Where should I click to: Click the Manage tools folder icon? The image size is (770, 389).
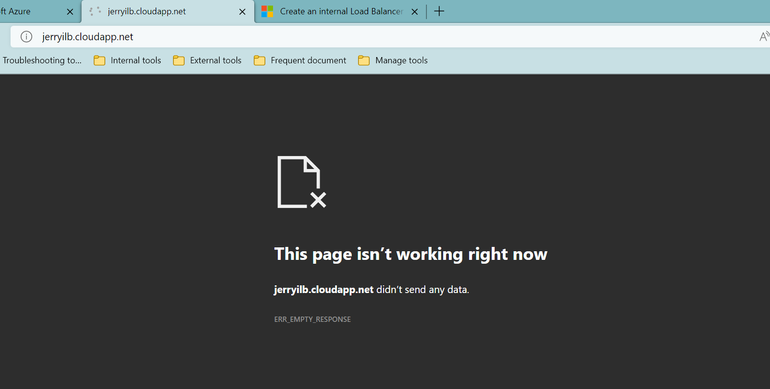(364, 60)
